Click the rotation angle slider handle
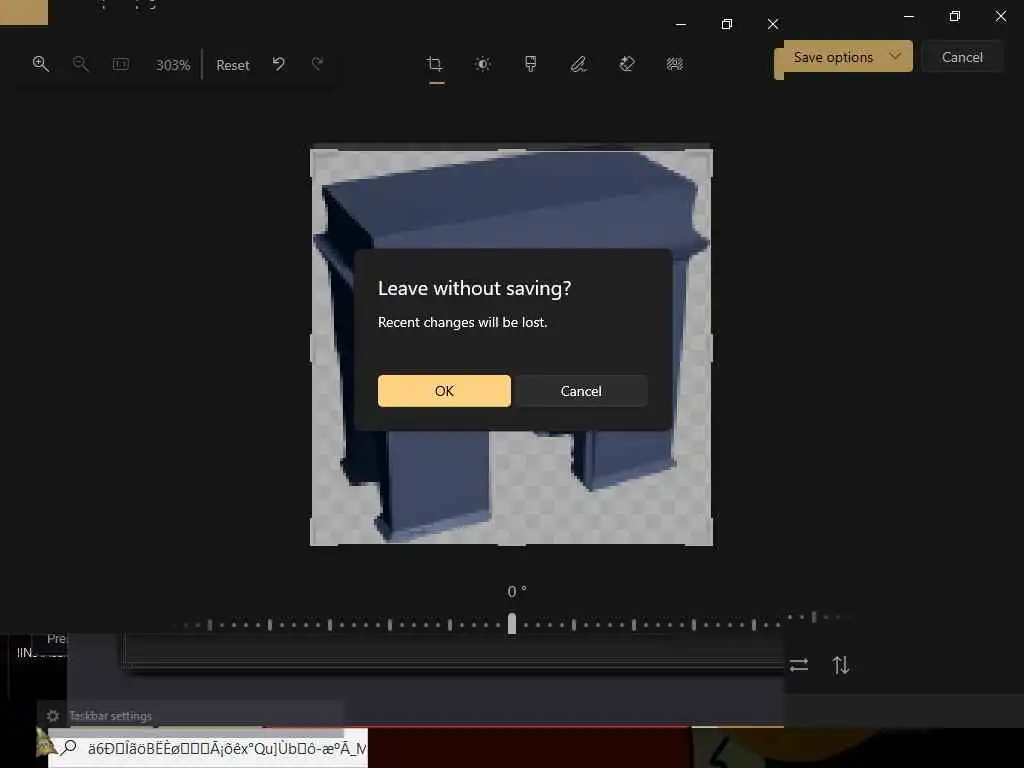Image resolution: width=1024 pixels, height=768 pixels. 512,624
